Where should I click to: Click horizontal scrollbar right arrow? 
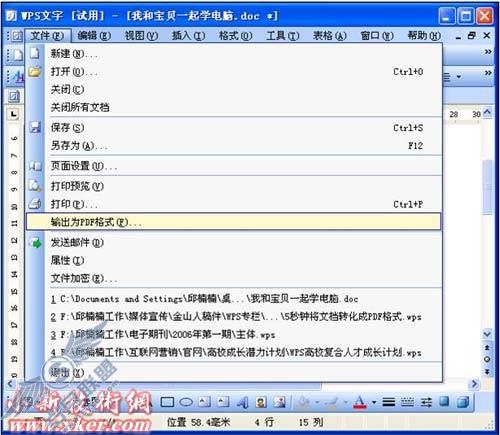tap(474, 384)
